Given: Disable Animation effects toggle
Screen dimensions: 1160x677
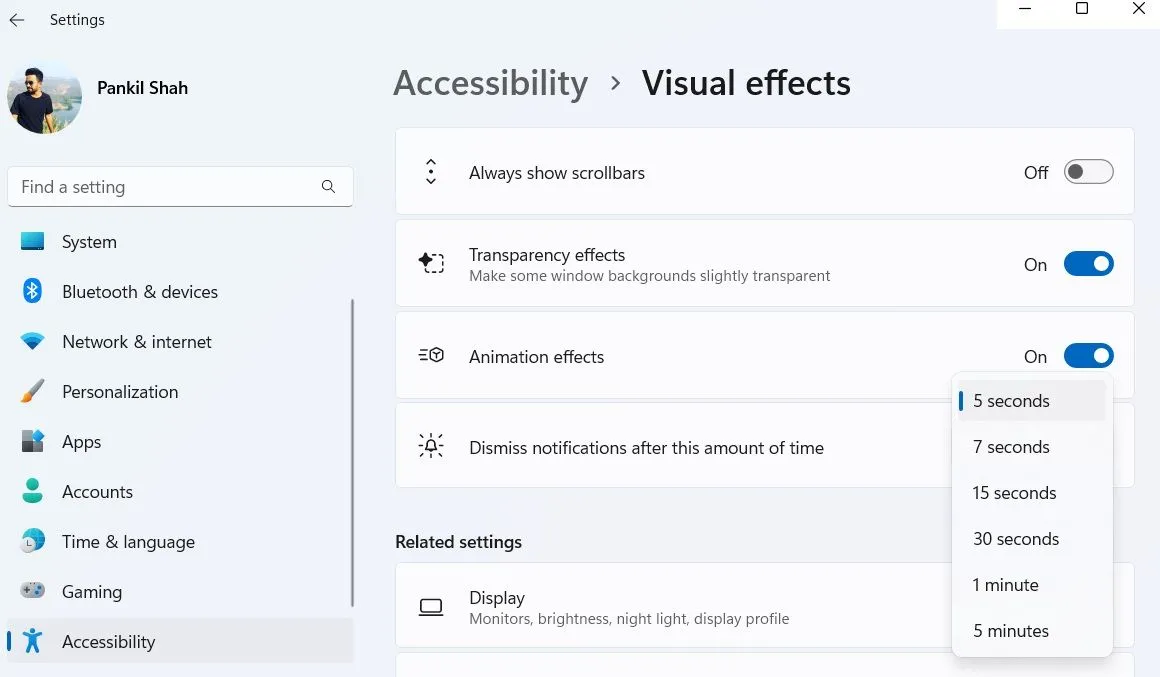Looking at the screenshot, I should pyautogui.click(x=1088, y=356).
